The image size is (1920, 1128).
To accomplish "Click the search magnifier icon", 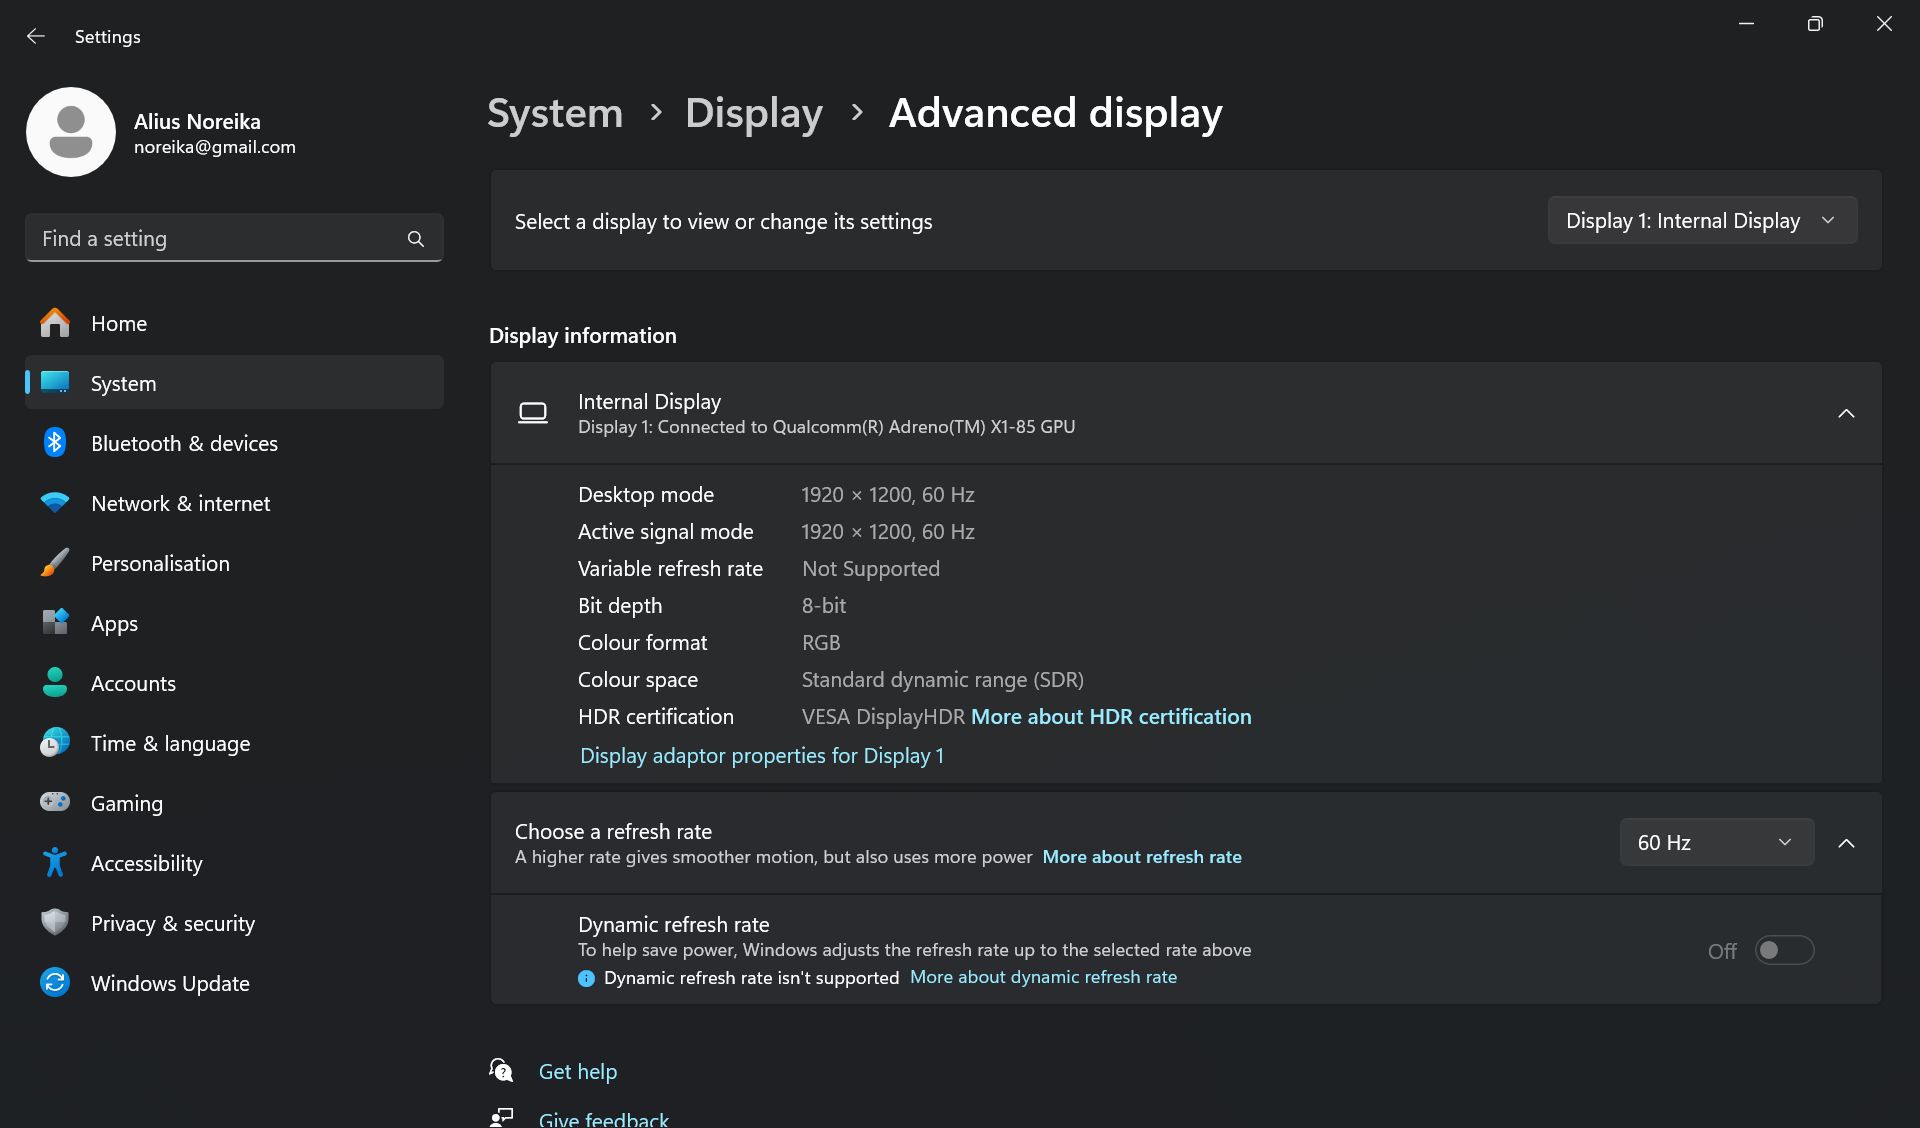I will click(x=416, y=239).
